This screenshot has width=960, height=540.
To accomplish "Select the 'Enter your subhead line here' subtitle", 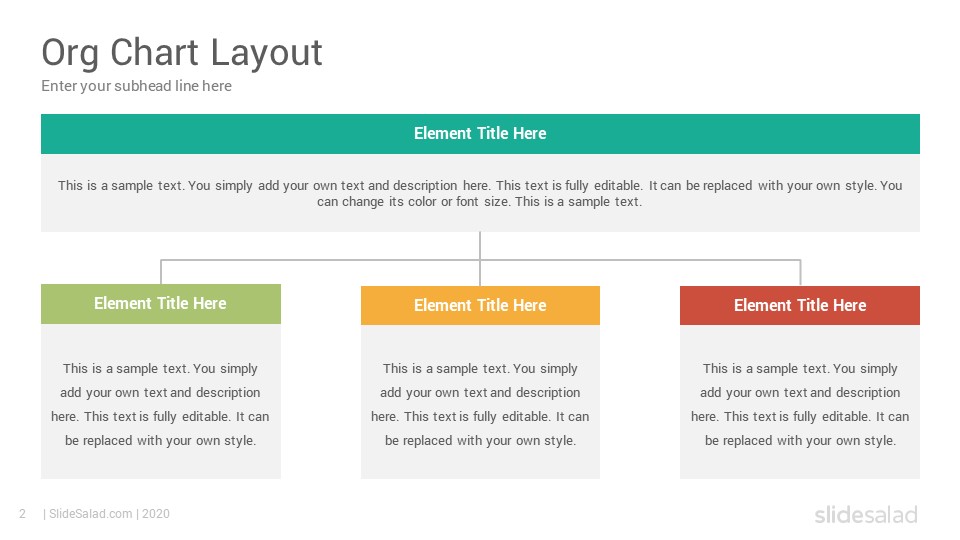I will point(137,86).
